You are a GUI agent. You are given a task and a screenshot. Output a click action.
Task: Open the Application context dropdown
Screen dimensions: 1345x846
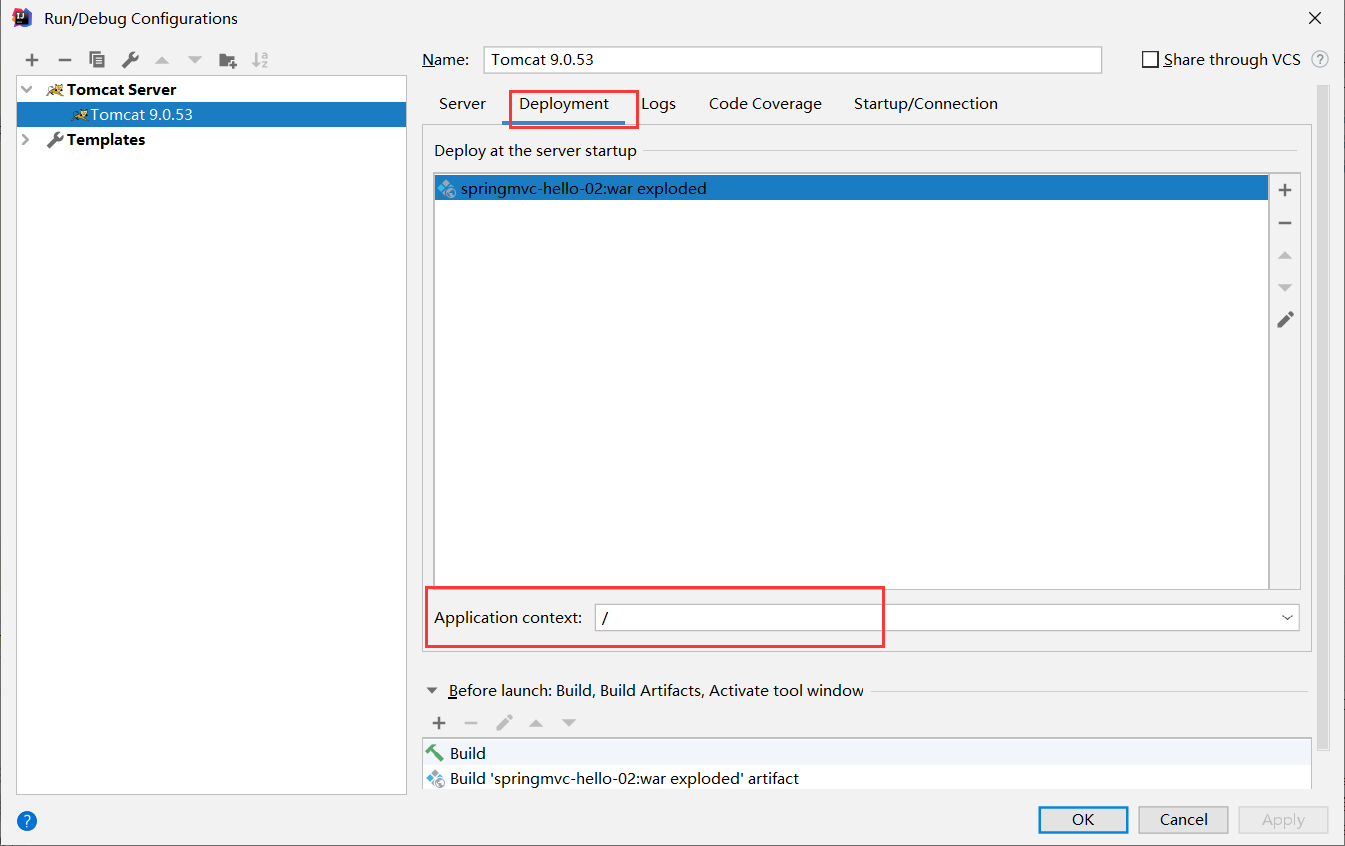click(x=1287, y=618)
